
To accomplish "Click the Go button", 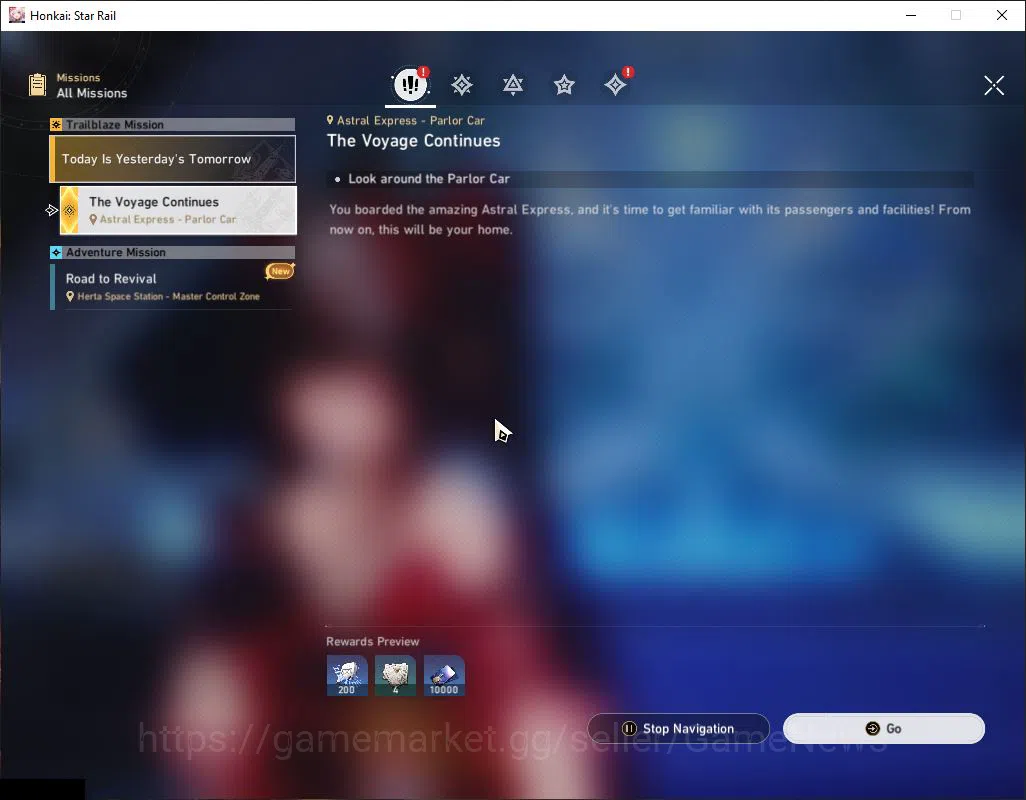I will pos(884,729).
